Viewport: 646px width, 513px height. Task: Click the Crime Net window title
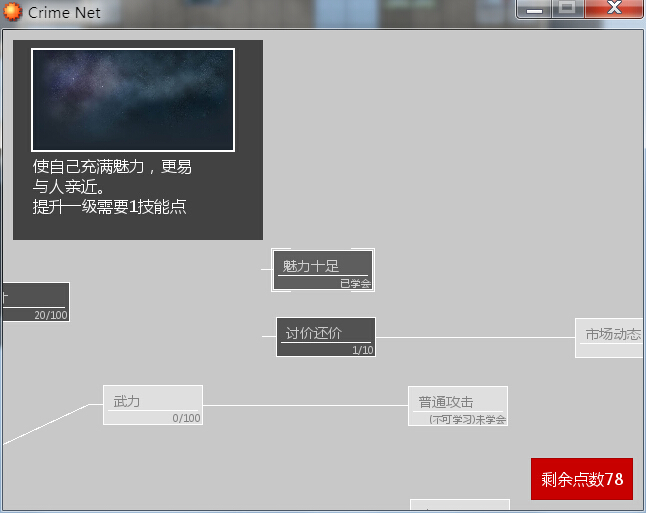64,13
